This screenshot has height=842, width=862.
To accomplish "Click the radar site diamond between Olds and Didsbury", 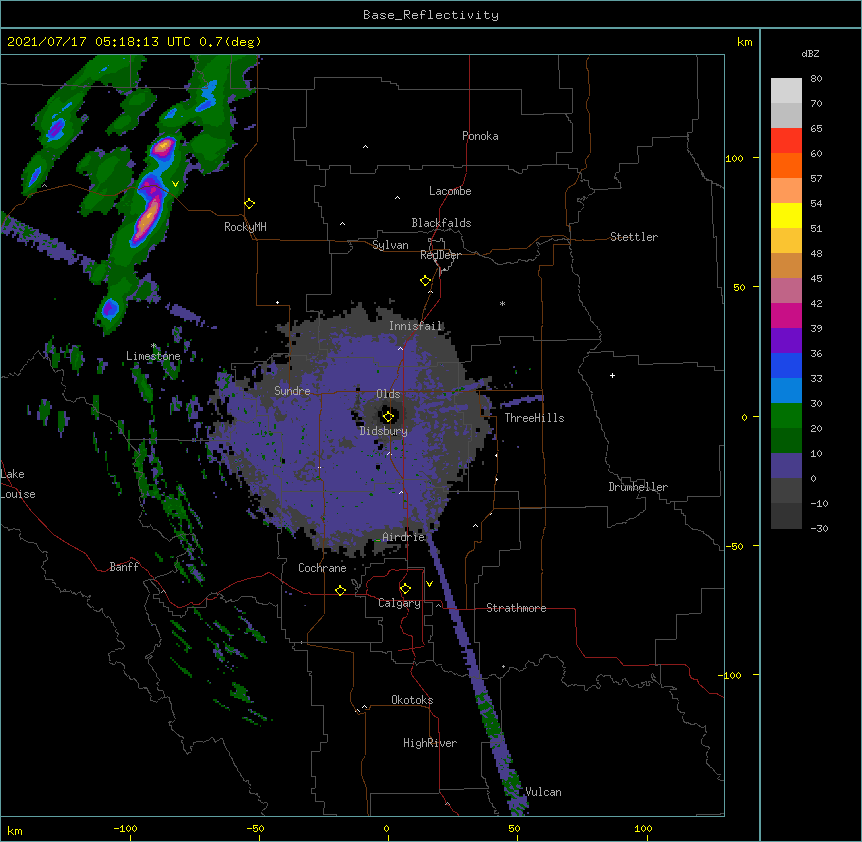I will tap(388, 416).
